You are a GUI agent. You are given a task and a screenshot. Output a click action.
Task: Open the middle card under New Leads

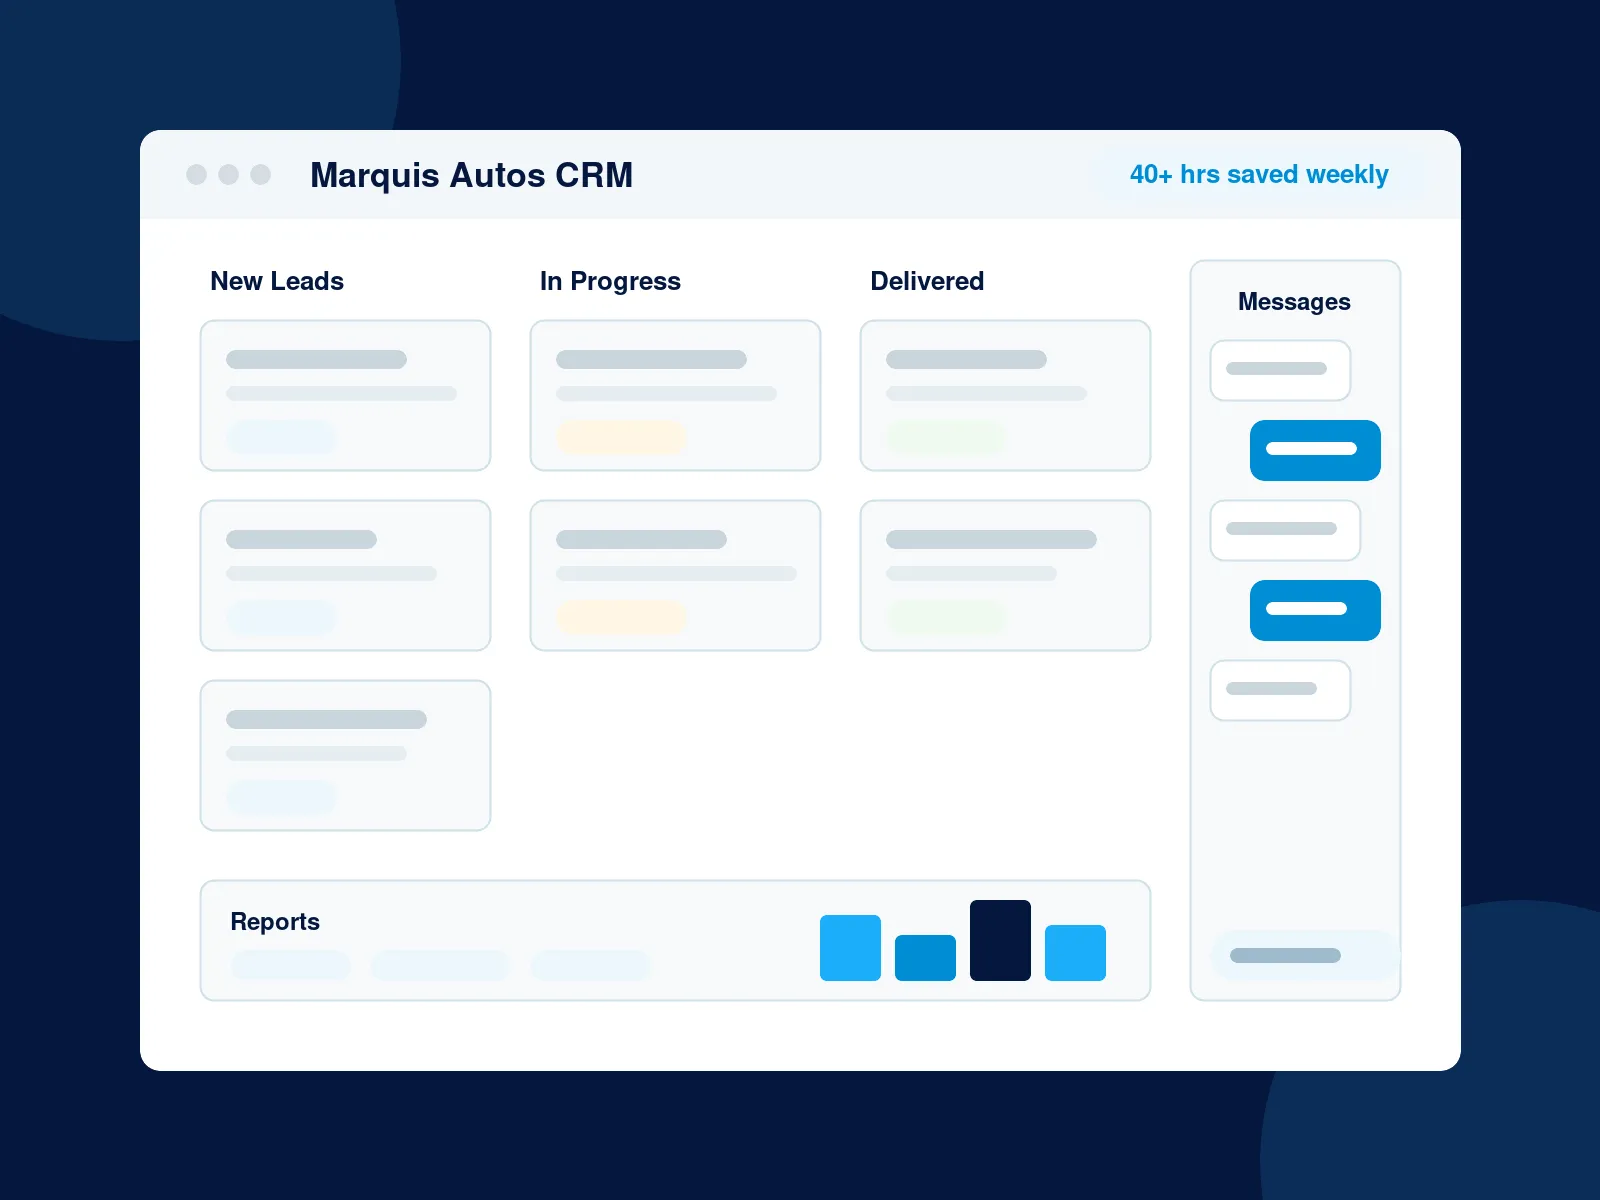pyautogui.click(x=345, y=575)
